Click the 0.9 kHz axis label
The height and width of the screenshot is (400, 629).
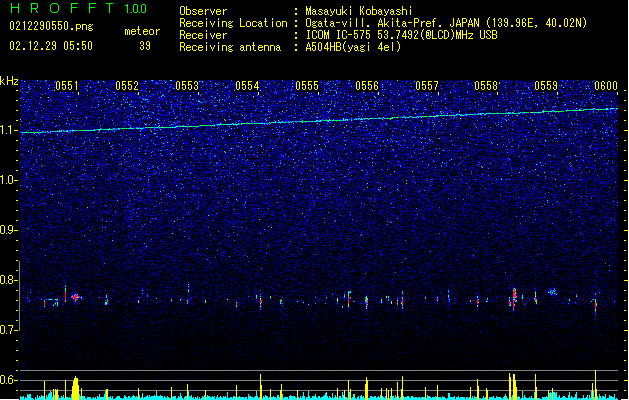[9, 230]
